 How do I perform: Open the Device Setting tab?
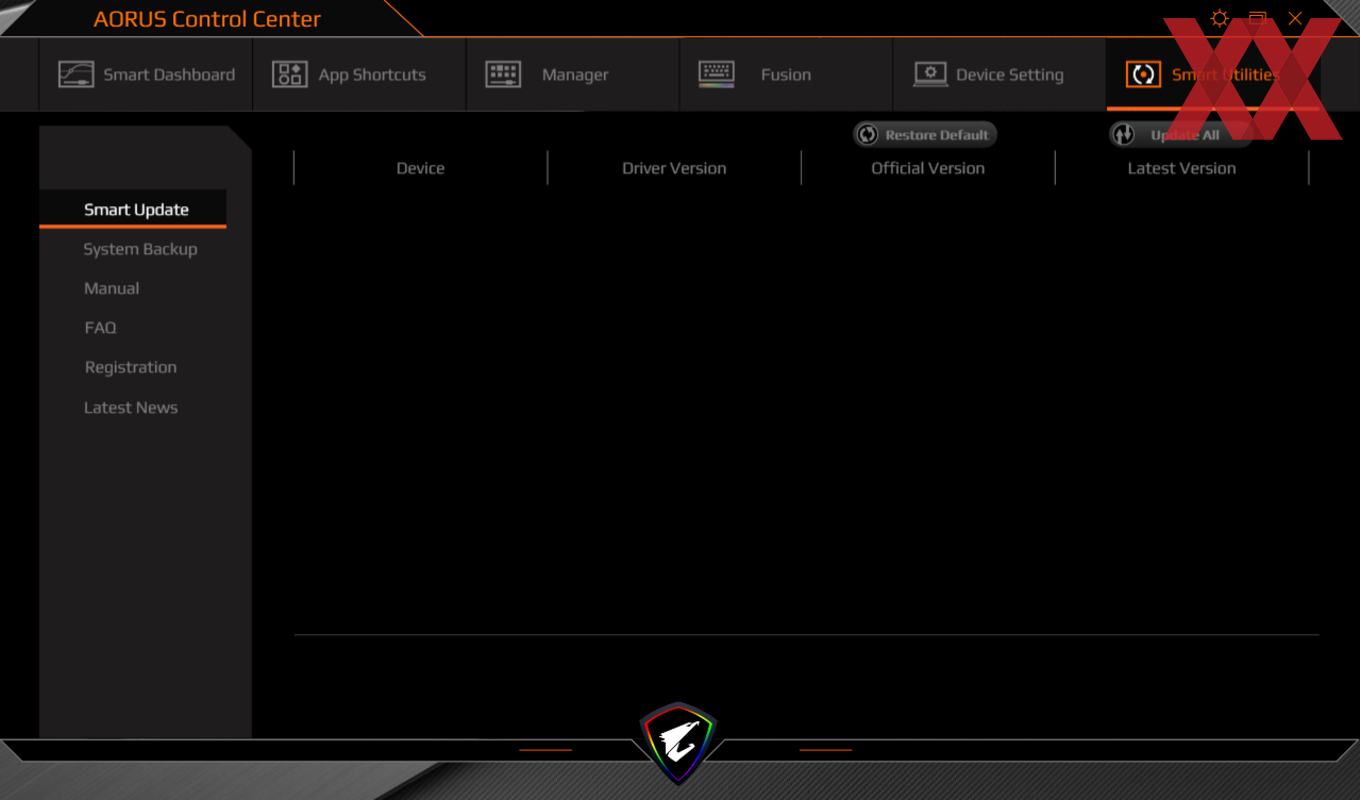click(x=999, y=75)
